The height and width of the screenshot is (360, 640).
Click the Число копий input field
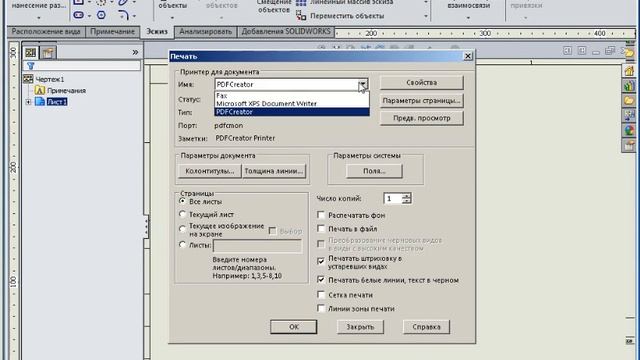coord(393,198)
